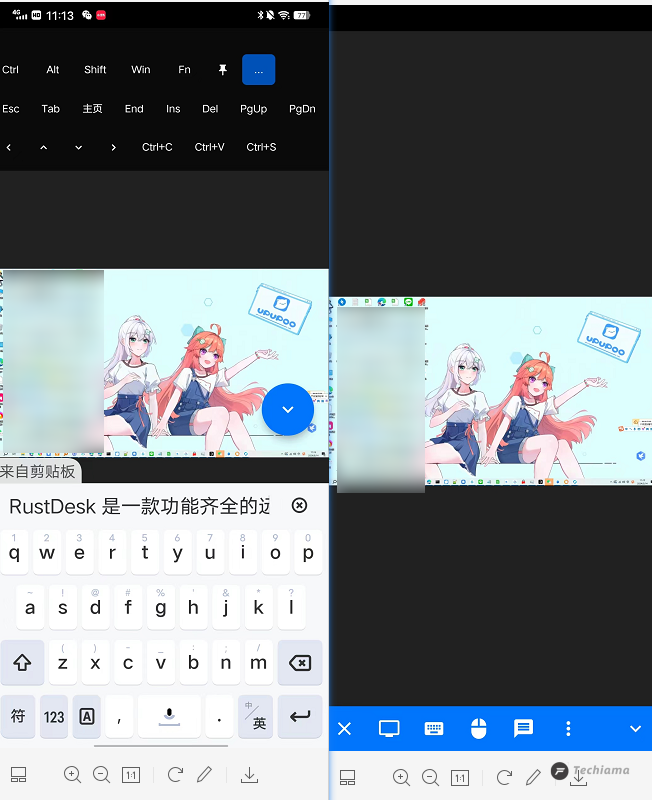Send the Del key
The width and height of the screenshot is (652, 800).
click(x=210, y=109)
